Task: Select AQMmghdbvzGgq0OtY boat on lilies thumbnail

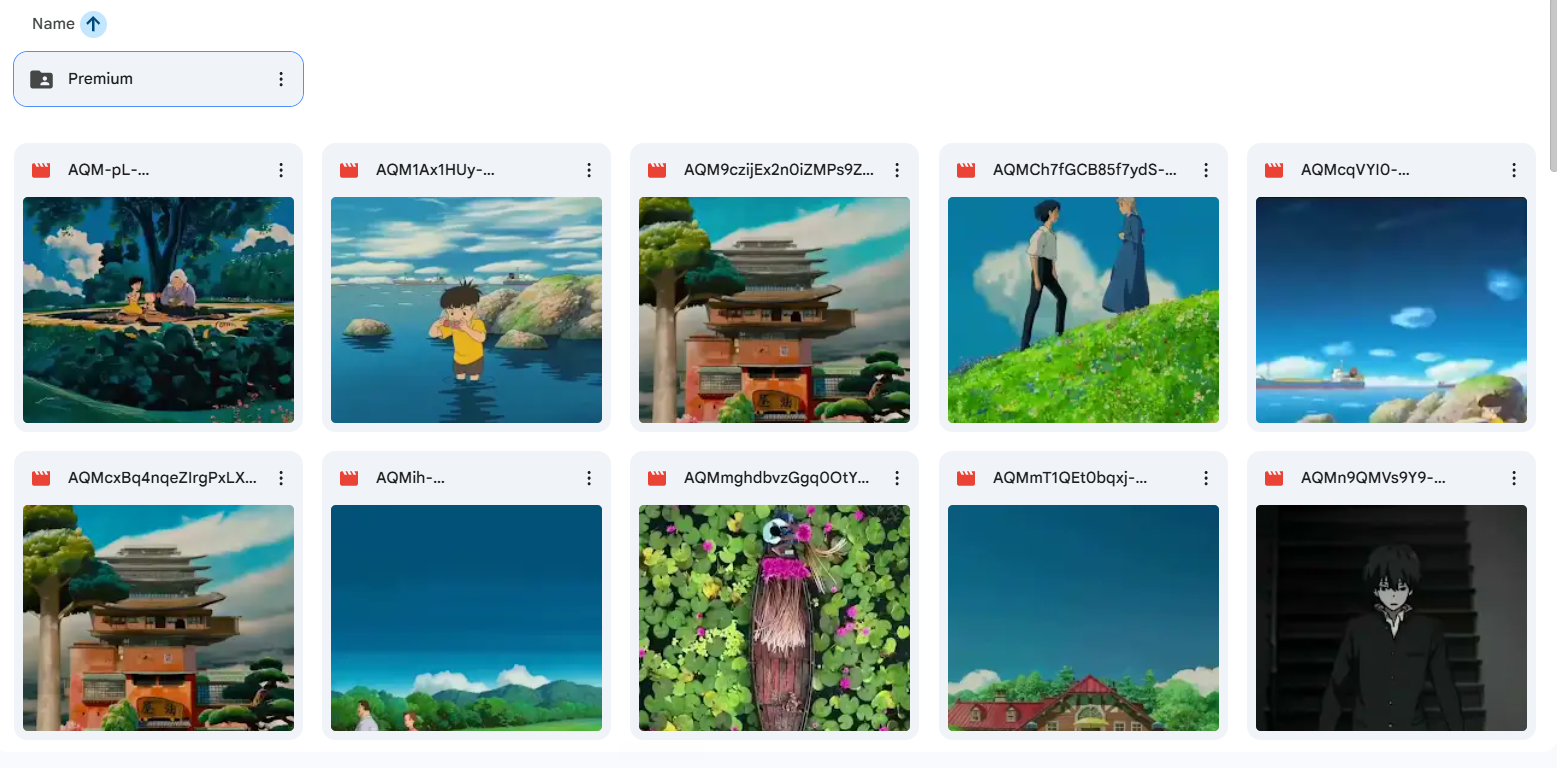Action: [774, 618]
